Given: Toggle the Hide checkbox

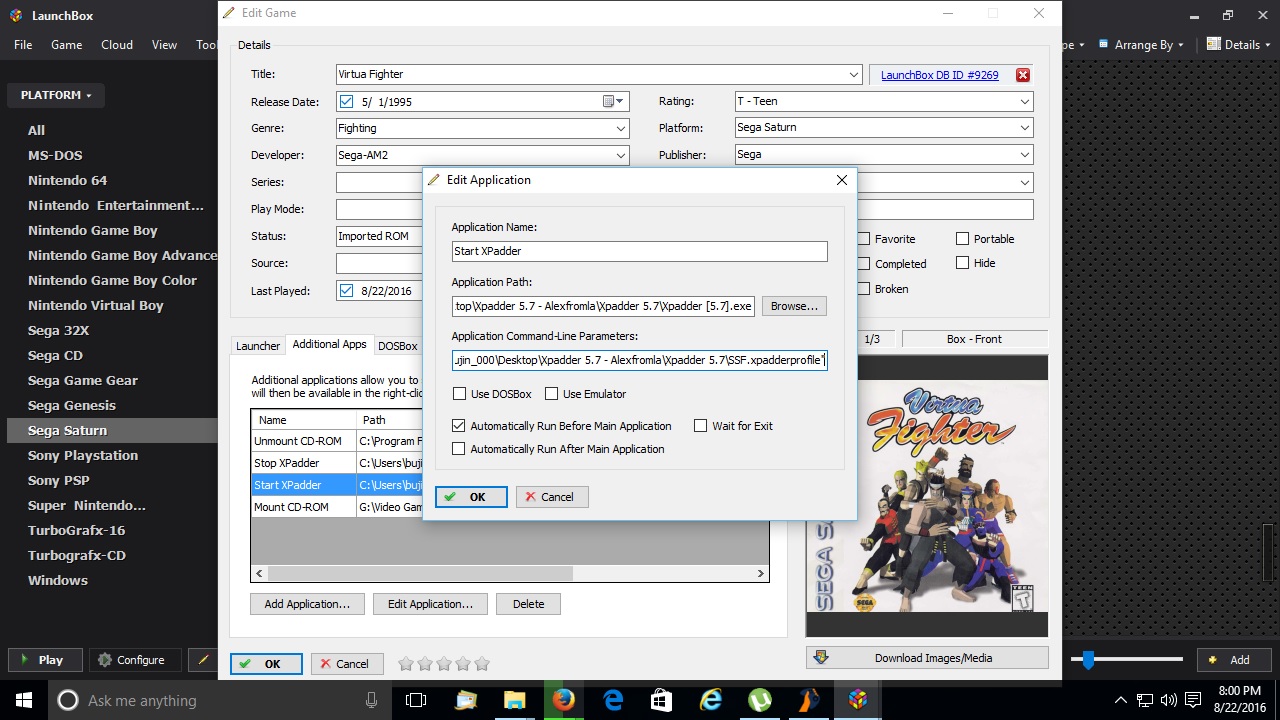Looking at the screenshot, I should [962, 263].
